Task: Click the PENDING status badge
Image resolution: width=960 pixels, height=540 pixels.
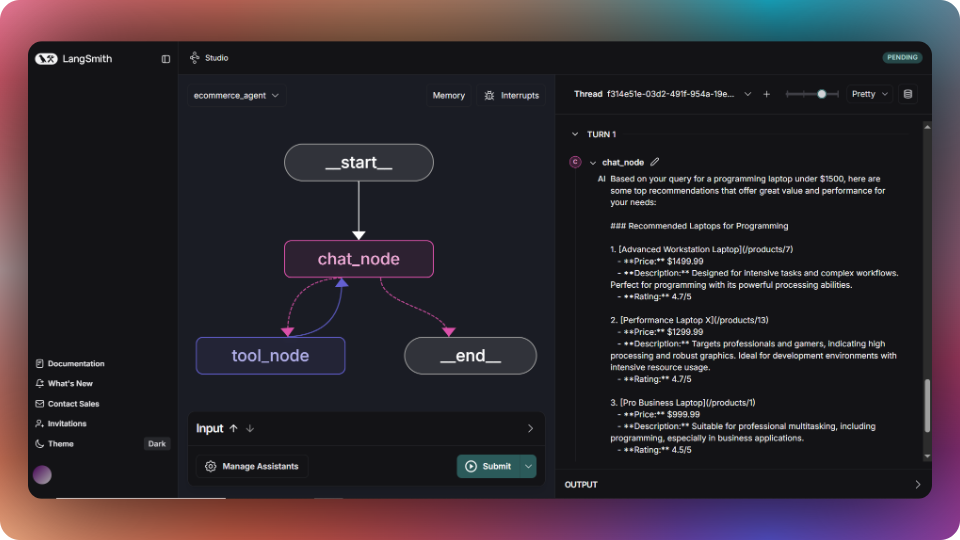Action: pos(902,58)
